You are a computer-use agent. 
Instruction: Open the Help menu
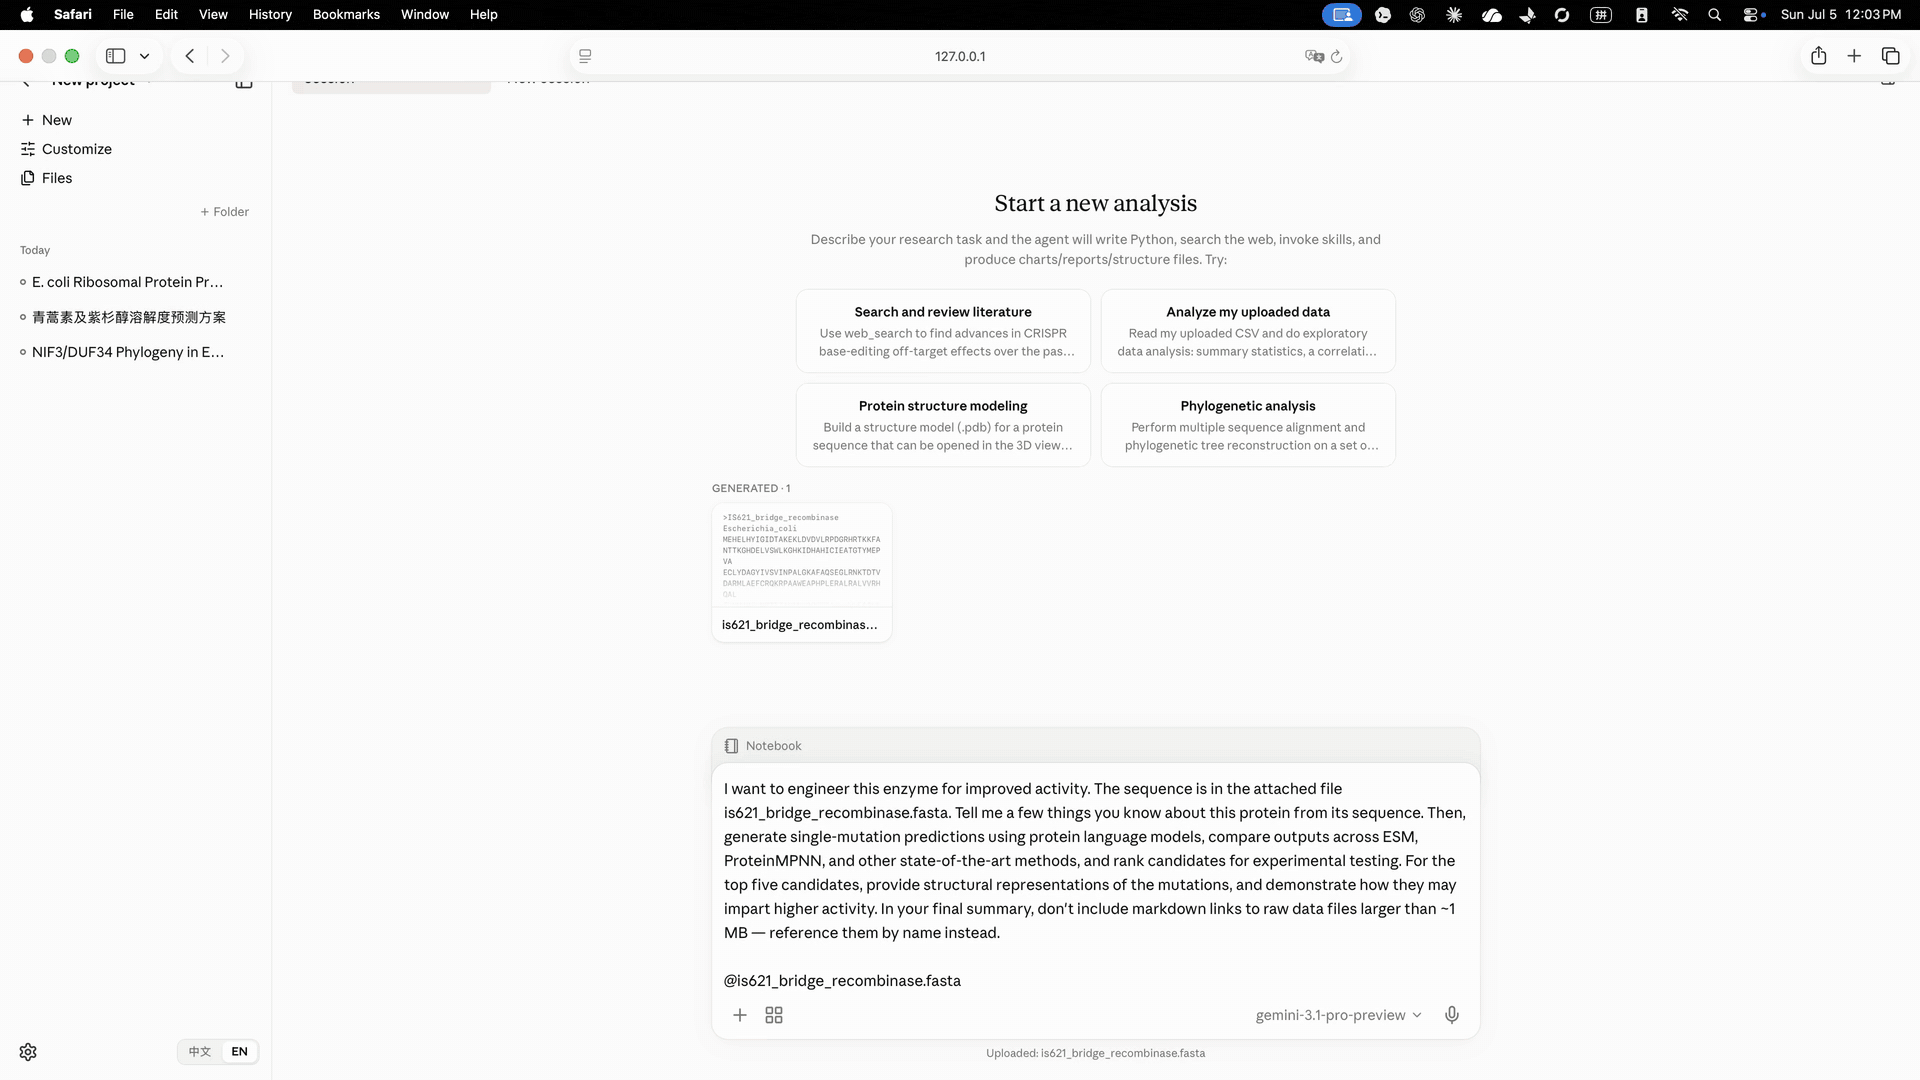pyautogui.click(x=484, y=15)
